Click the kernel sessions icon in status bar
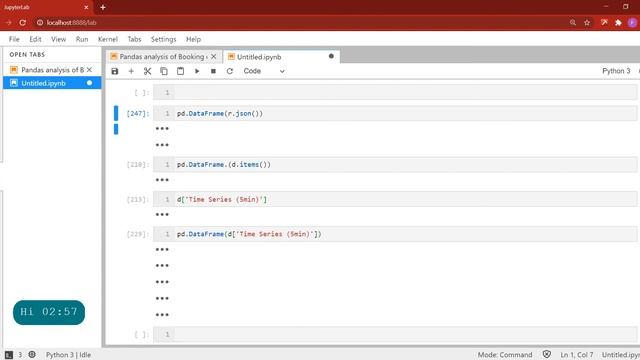 click(x=32, y=354)
